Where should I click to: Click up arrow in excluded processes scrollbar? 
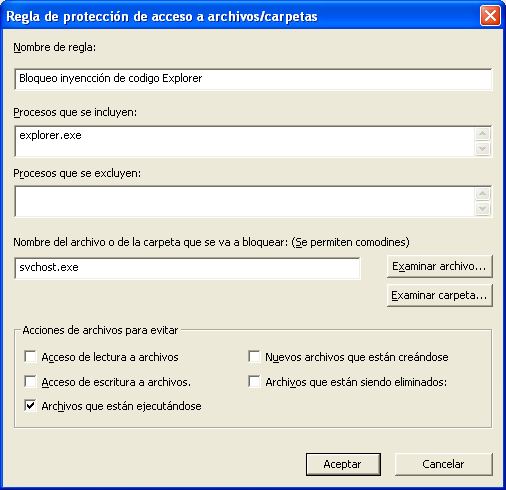coord(482,194)
